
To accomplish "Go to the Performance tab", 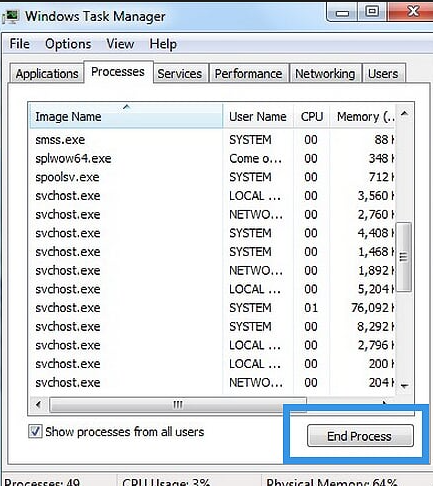I will pyautogui.click(x=248, y=73).
